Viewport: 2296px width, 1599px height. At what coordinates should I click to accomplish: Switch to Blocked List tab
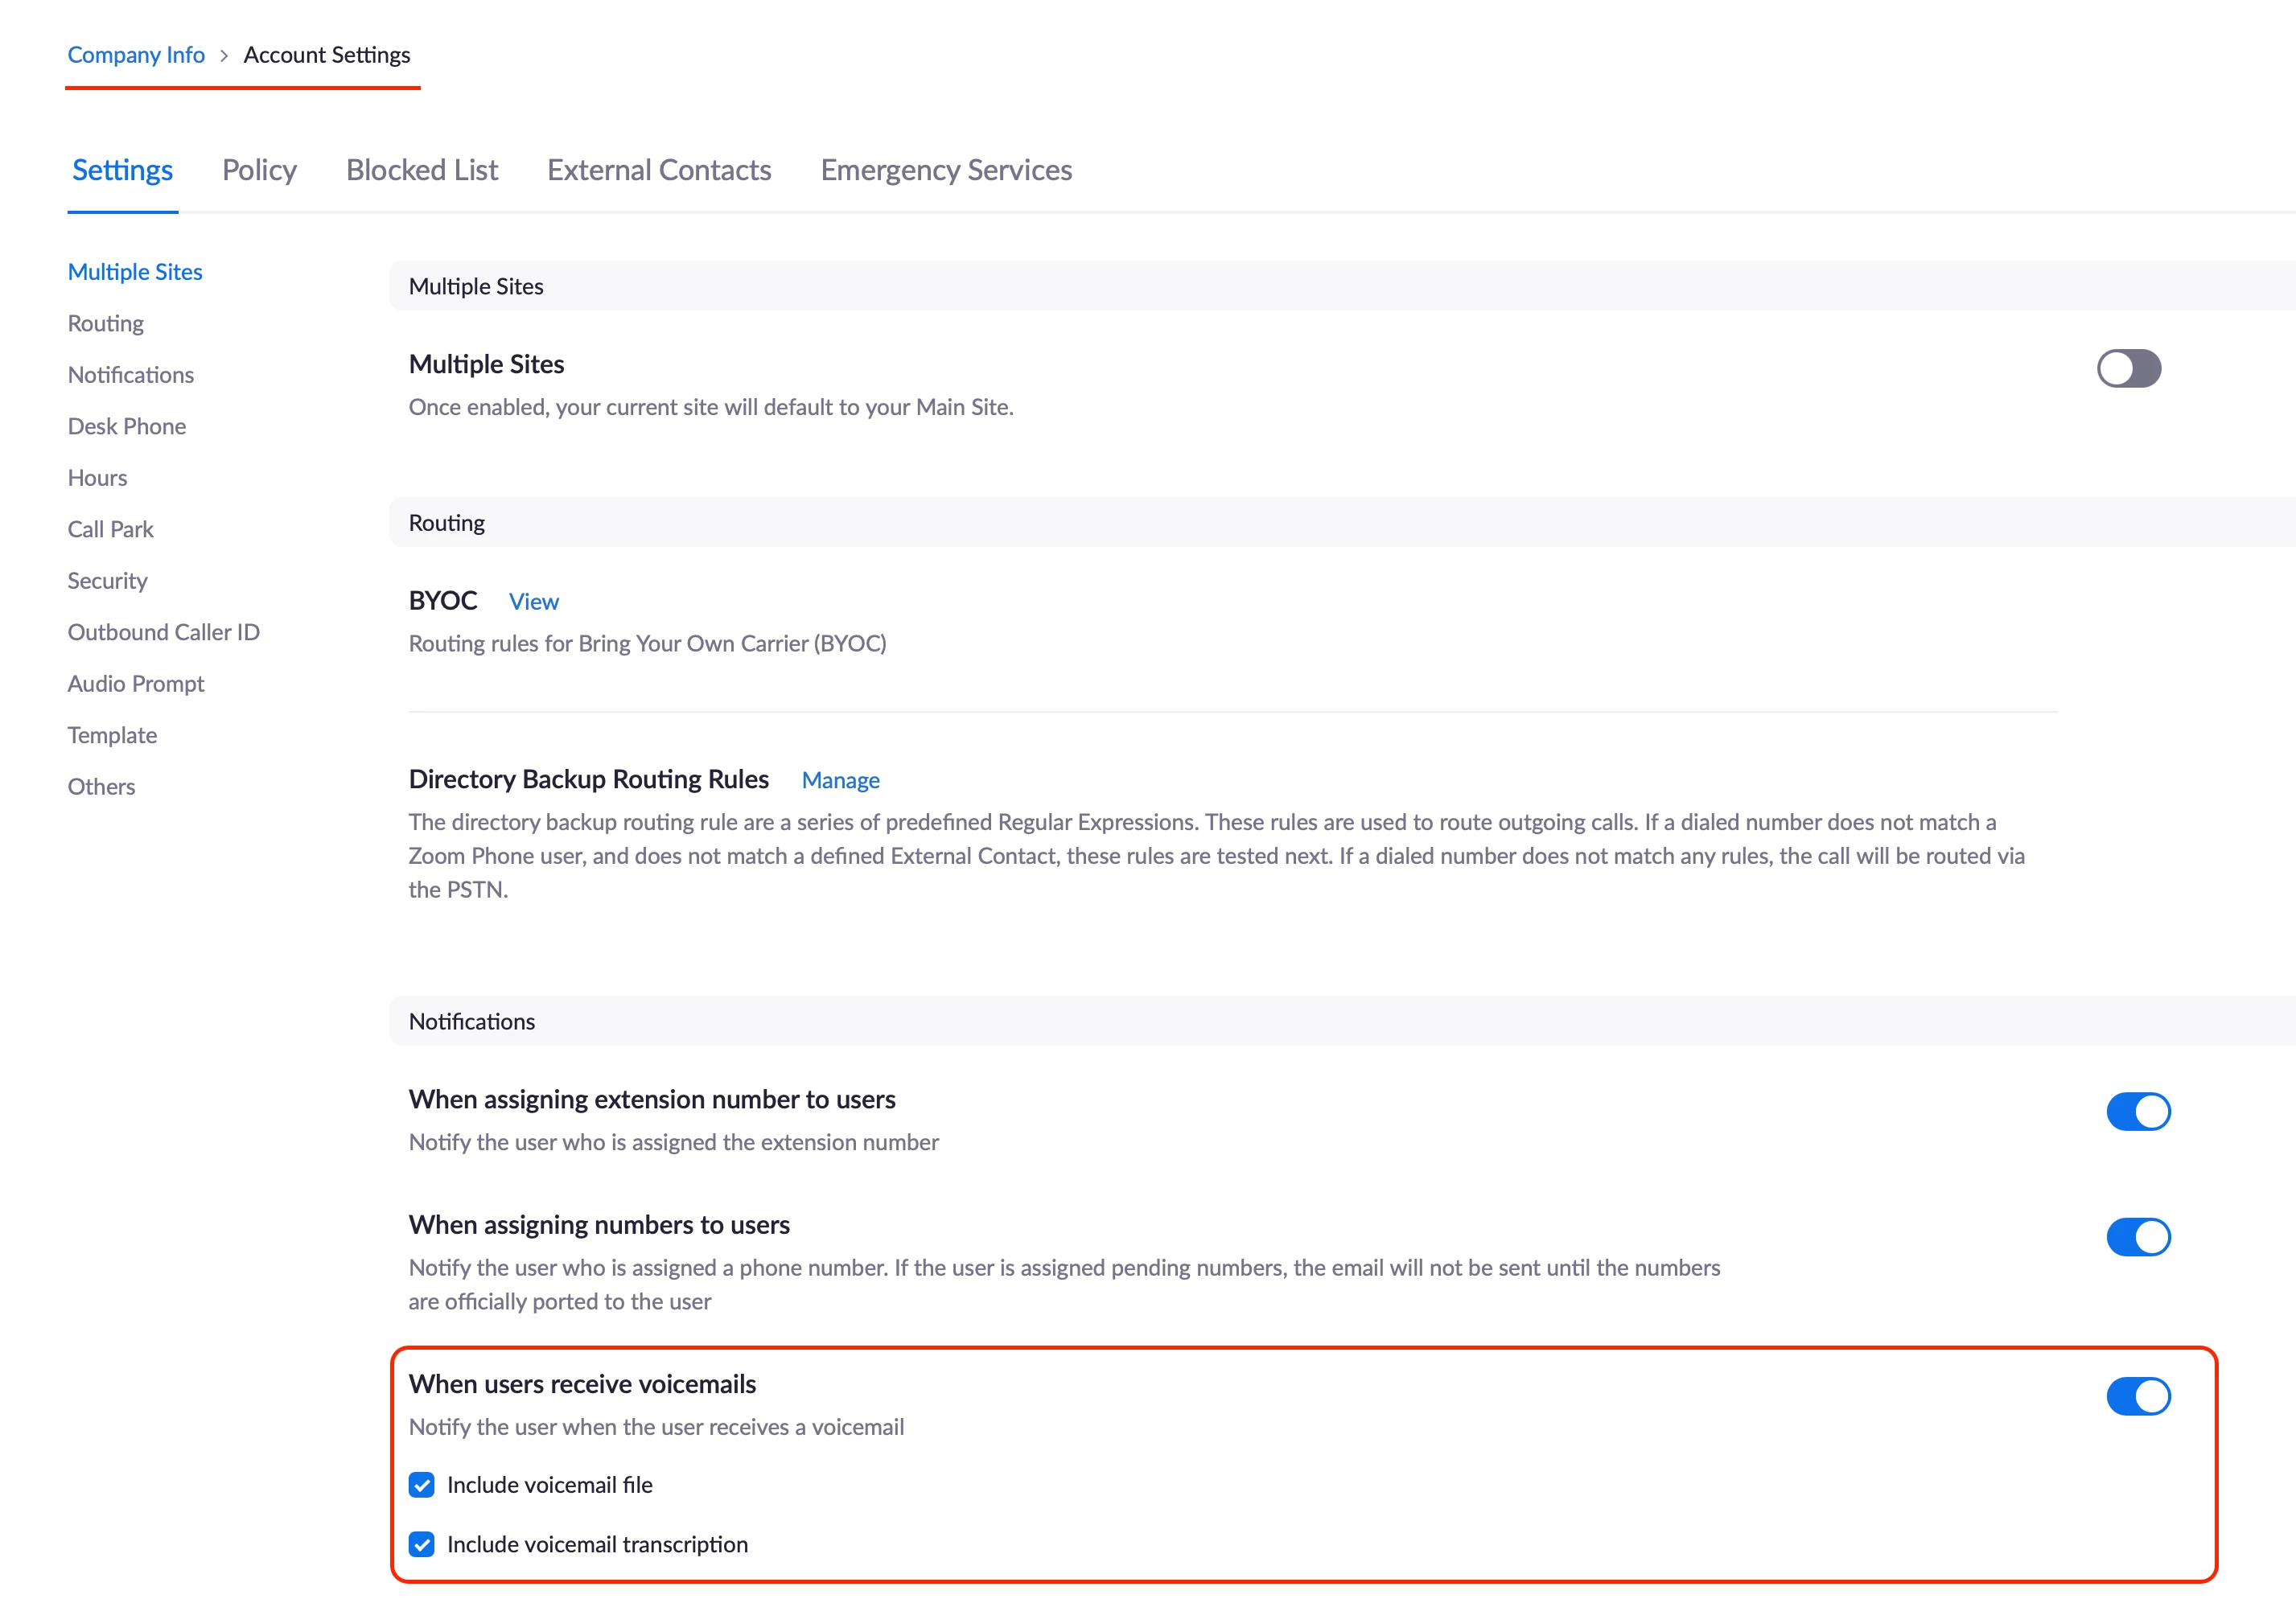421,170
